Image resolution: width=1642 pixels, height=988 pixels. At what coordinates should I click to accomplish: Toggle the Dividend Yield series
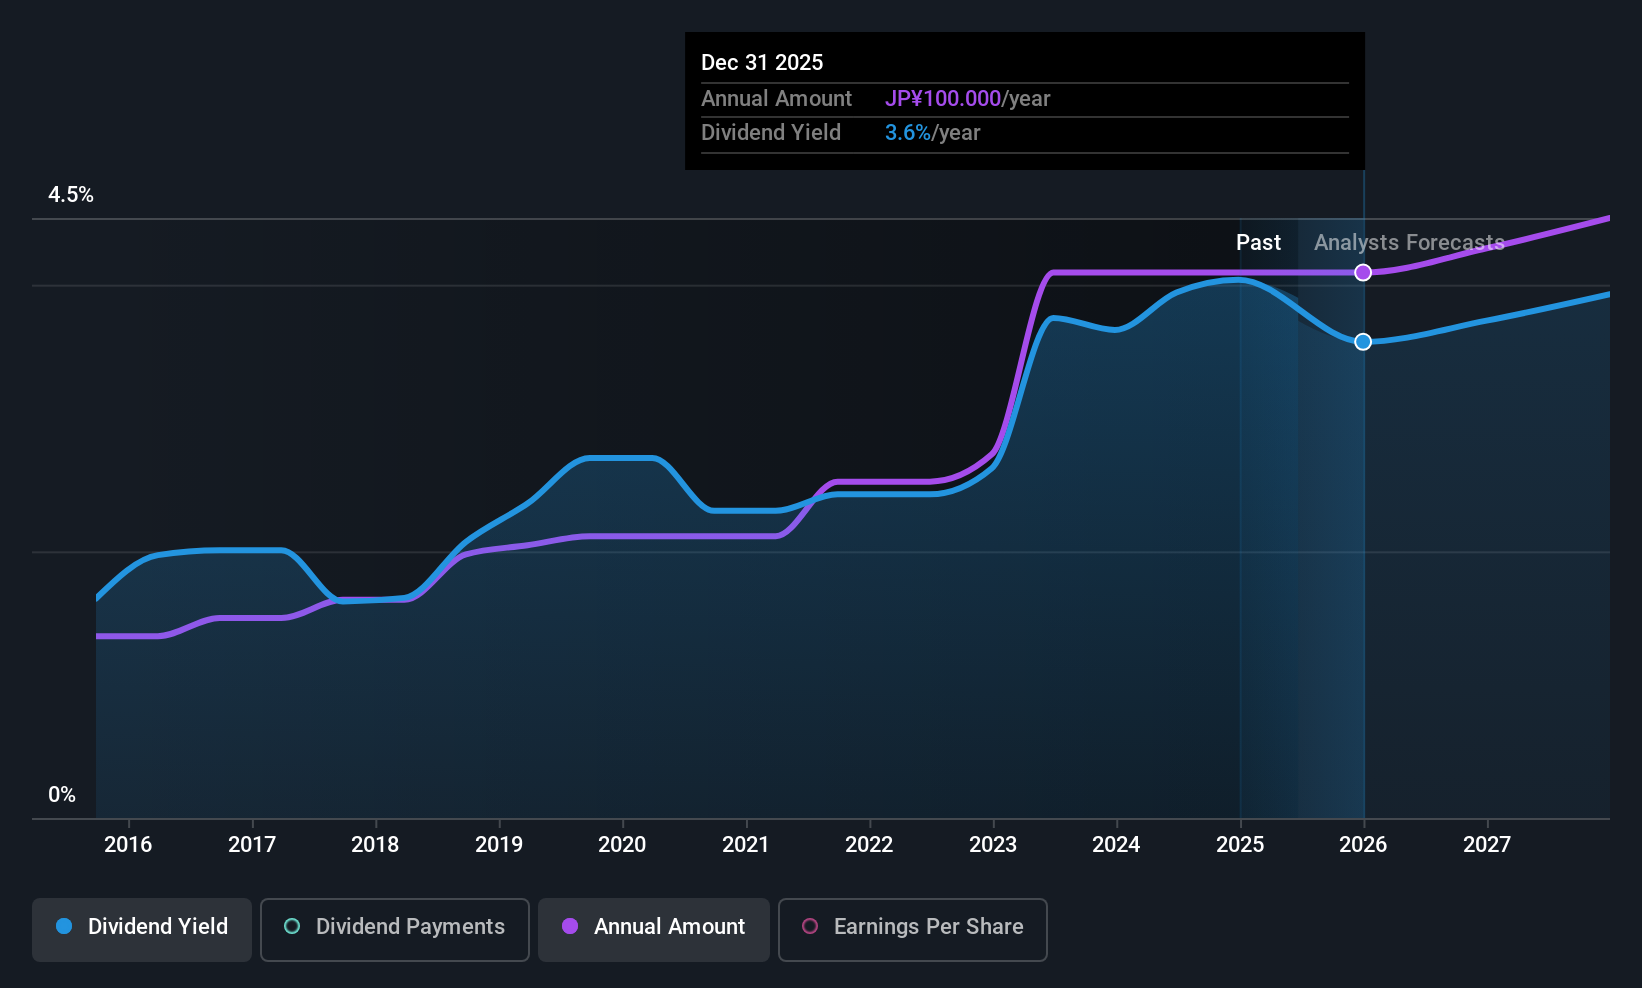pos(142,928)
